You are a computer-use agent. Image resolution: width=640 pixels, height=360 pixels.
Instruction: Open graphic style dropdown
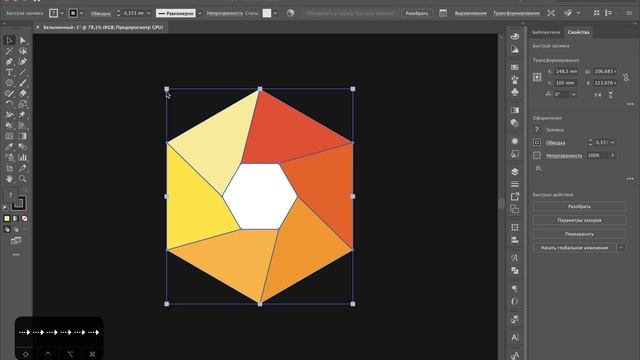click(x=275, y=13)
